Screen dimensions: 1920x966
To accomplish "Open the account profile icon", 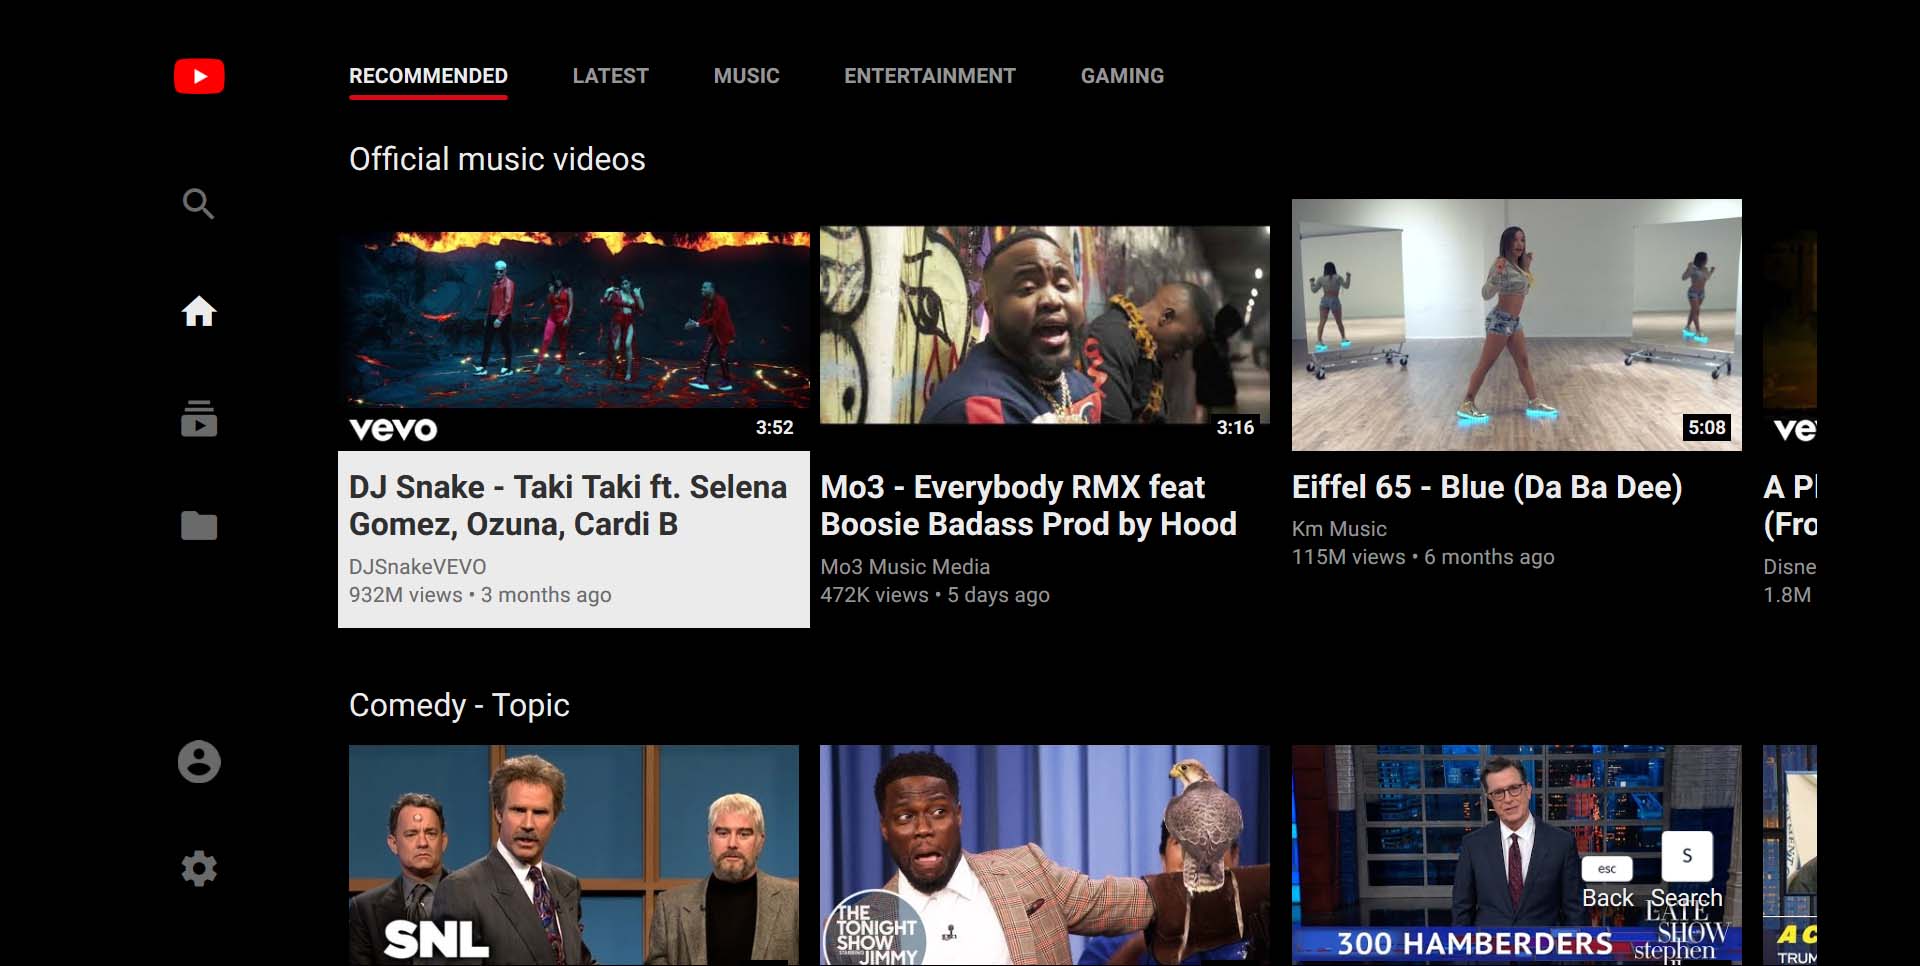I will point(199,762).
